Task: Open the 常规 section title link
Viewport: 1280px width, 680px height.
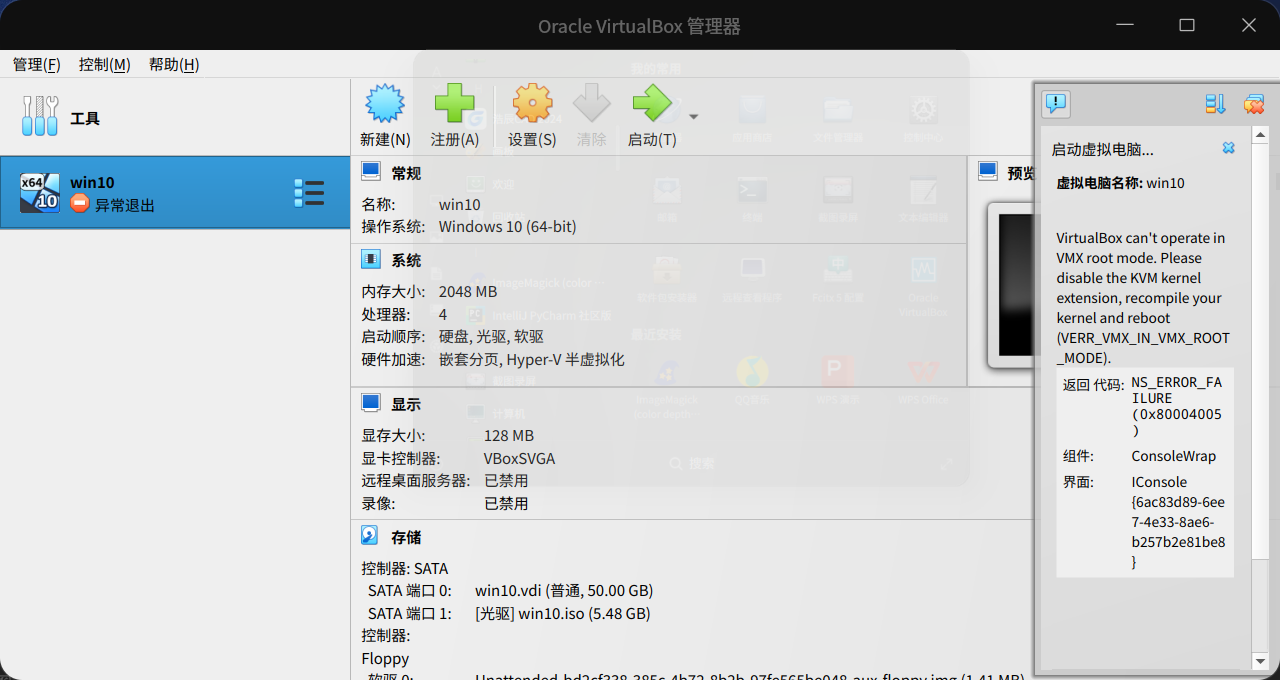Action: pyautogui.click(x=406, y=173)
